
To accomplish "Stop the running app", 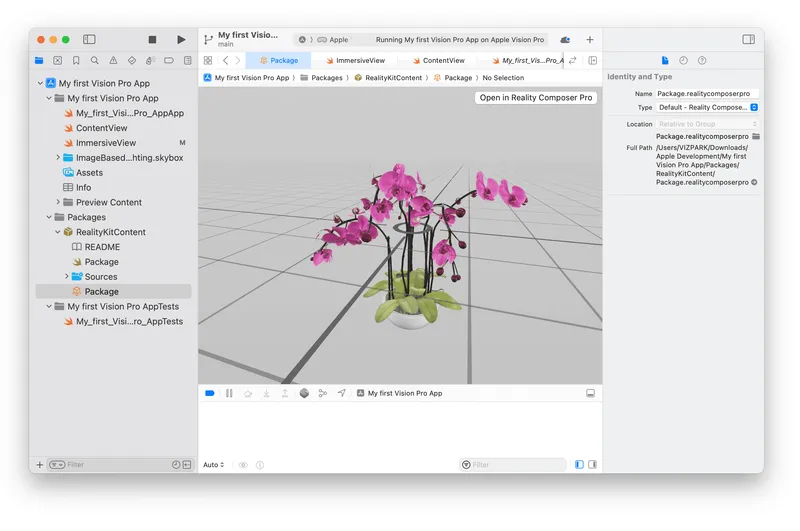I will 152,40.
